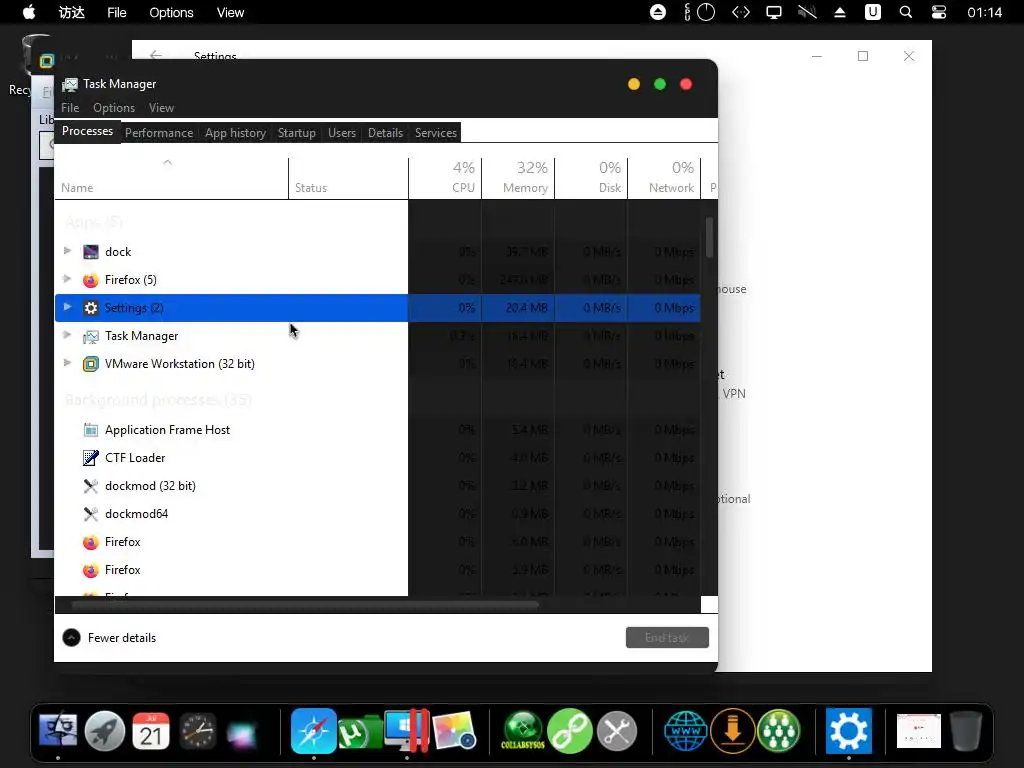This screenshot has width=1024, height=768.
Task: Click the dock process icon in Task Manager
Action: coord(91,252)
